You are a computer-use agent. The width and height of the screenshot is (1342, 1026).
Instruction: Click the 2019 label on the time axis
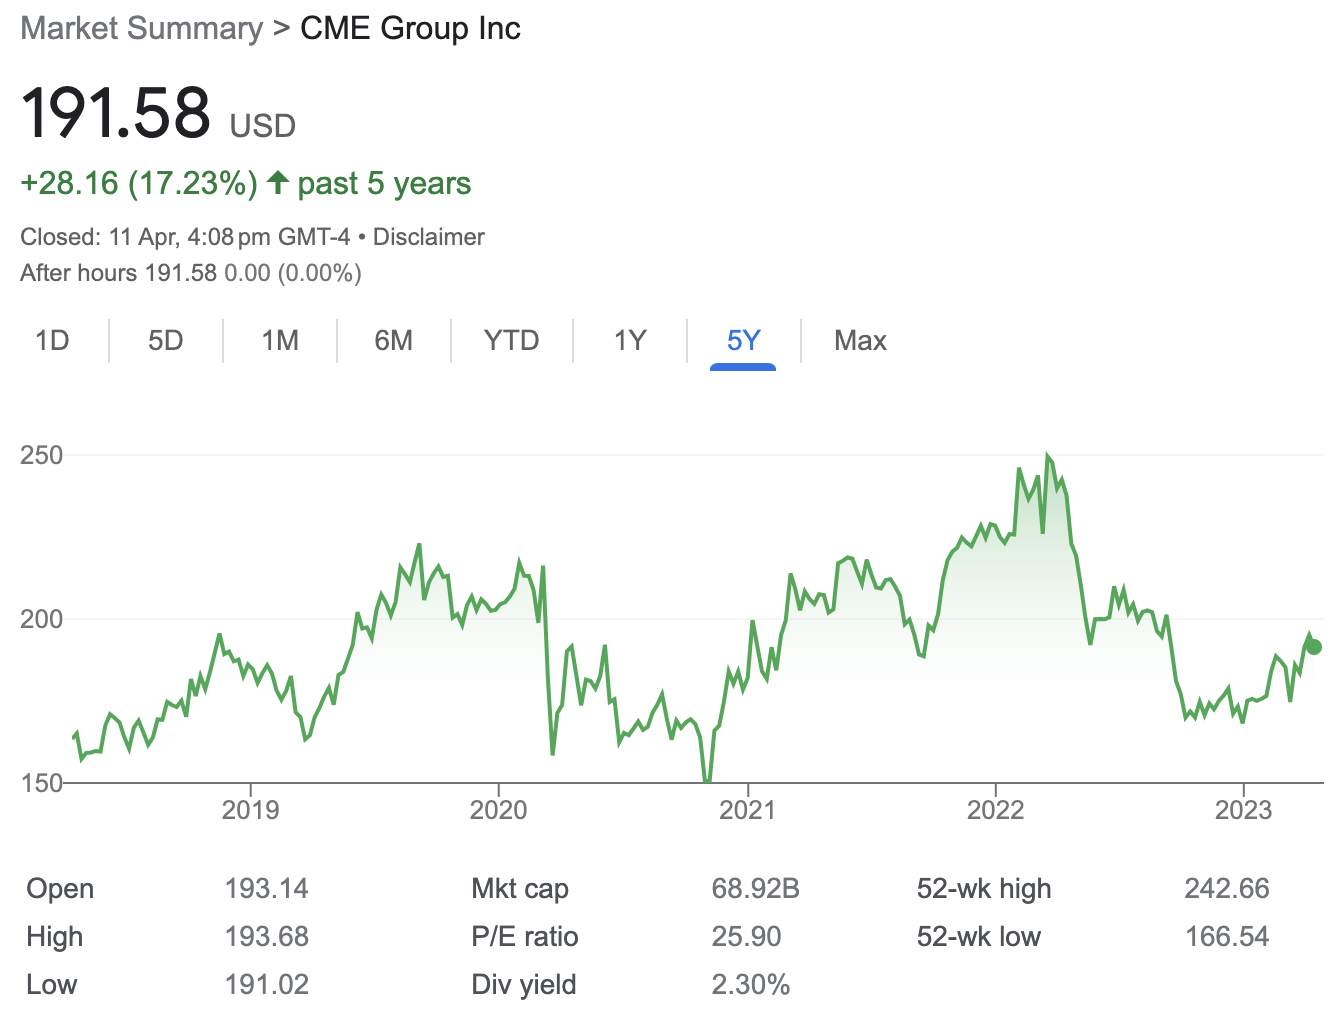250,809
